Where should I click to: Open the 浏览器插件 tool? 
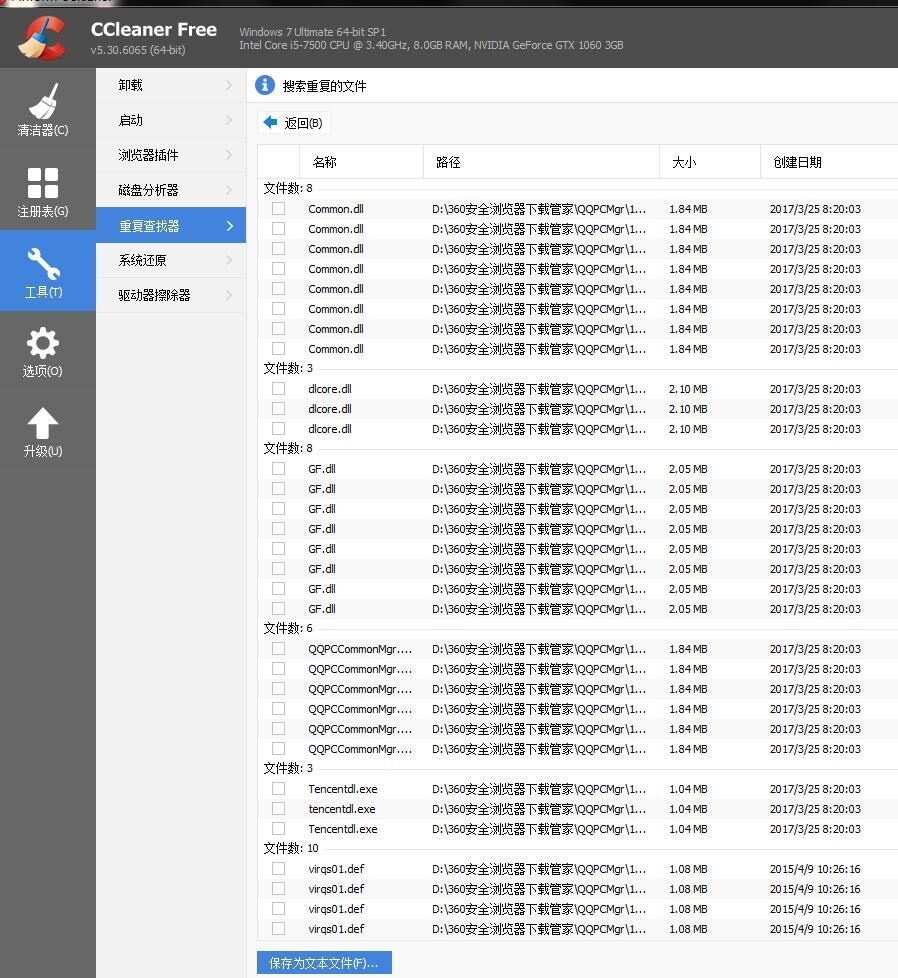point(171,155)
